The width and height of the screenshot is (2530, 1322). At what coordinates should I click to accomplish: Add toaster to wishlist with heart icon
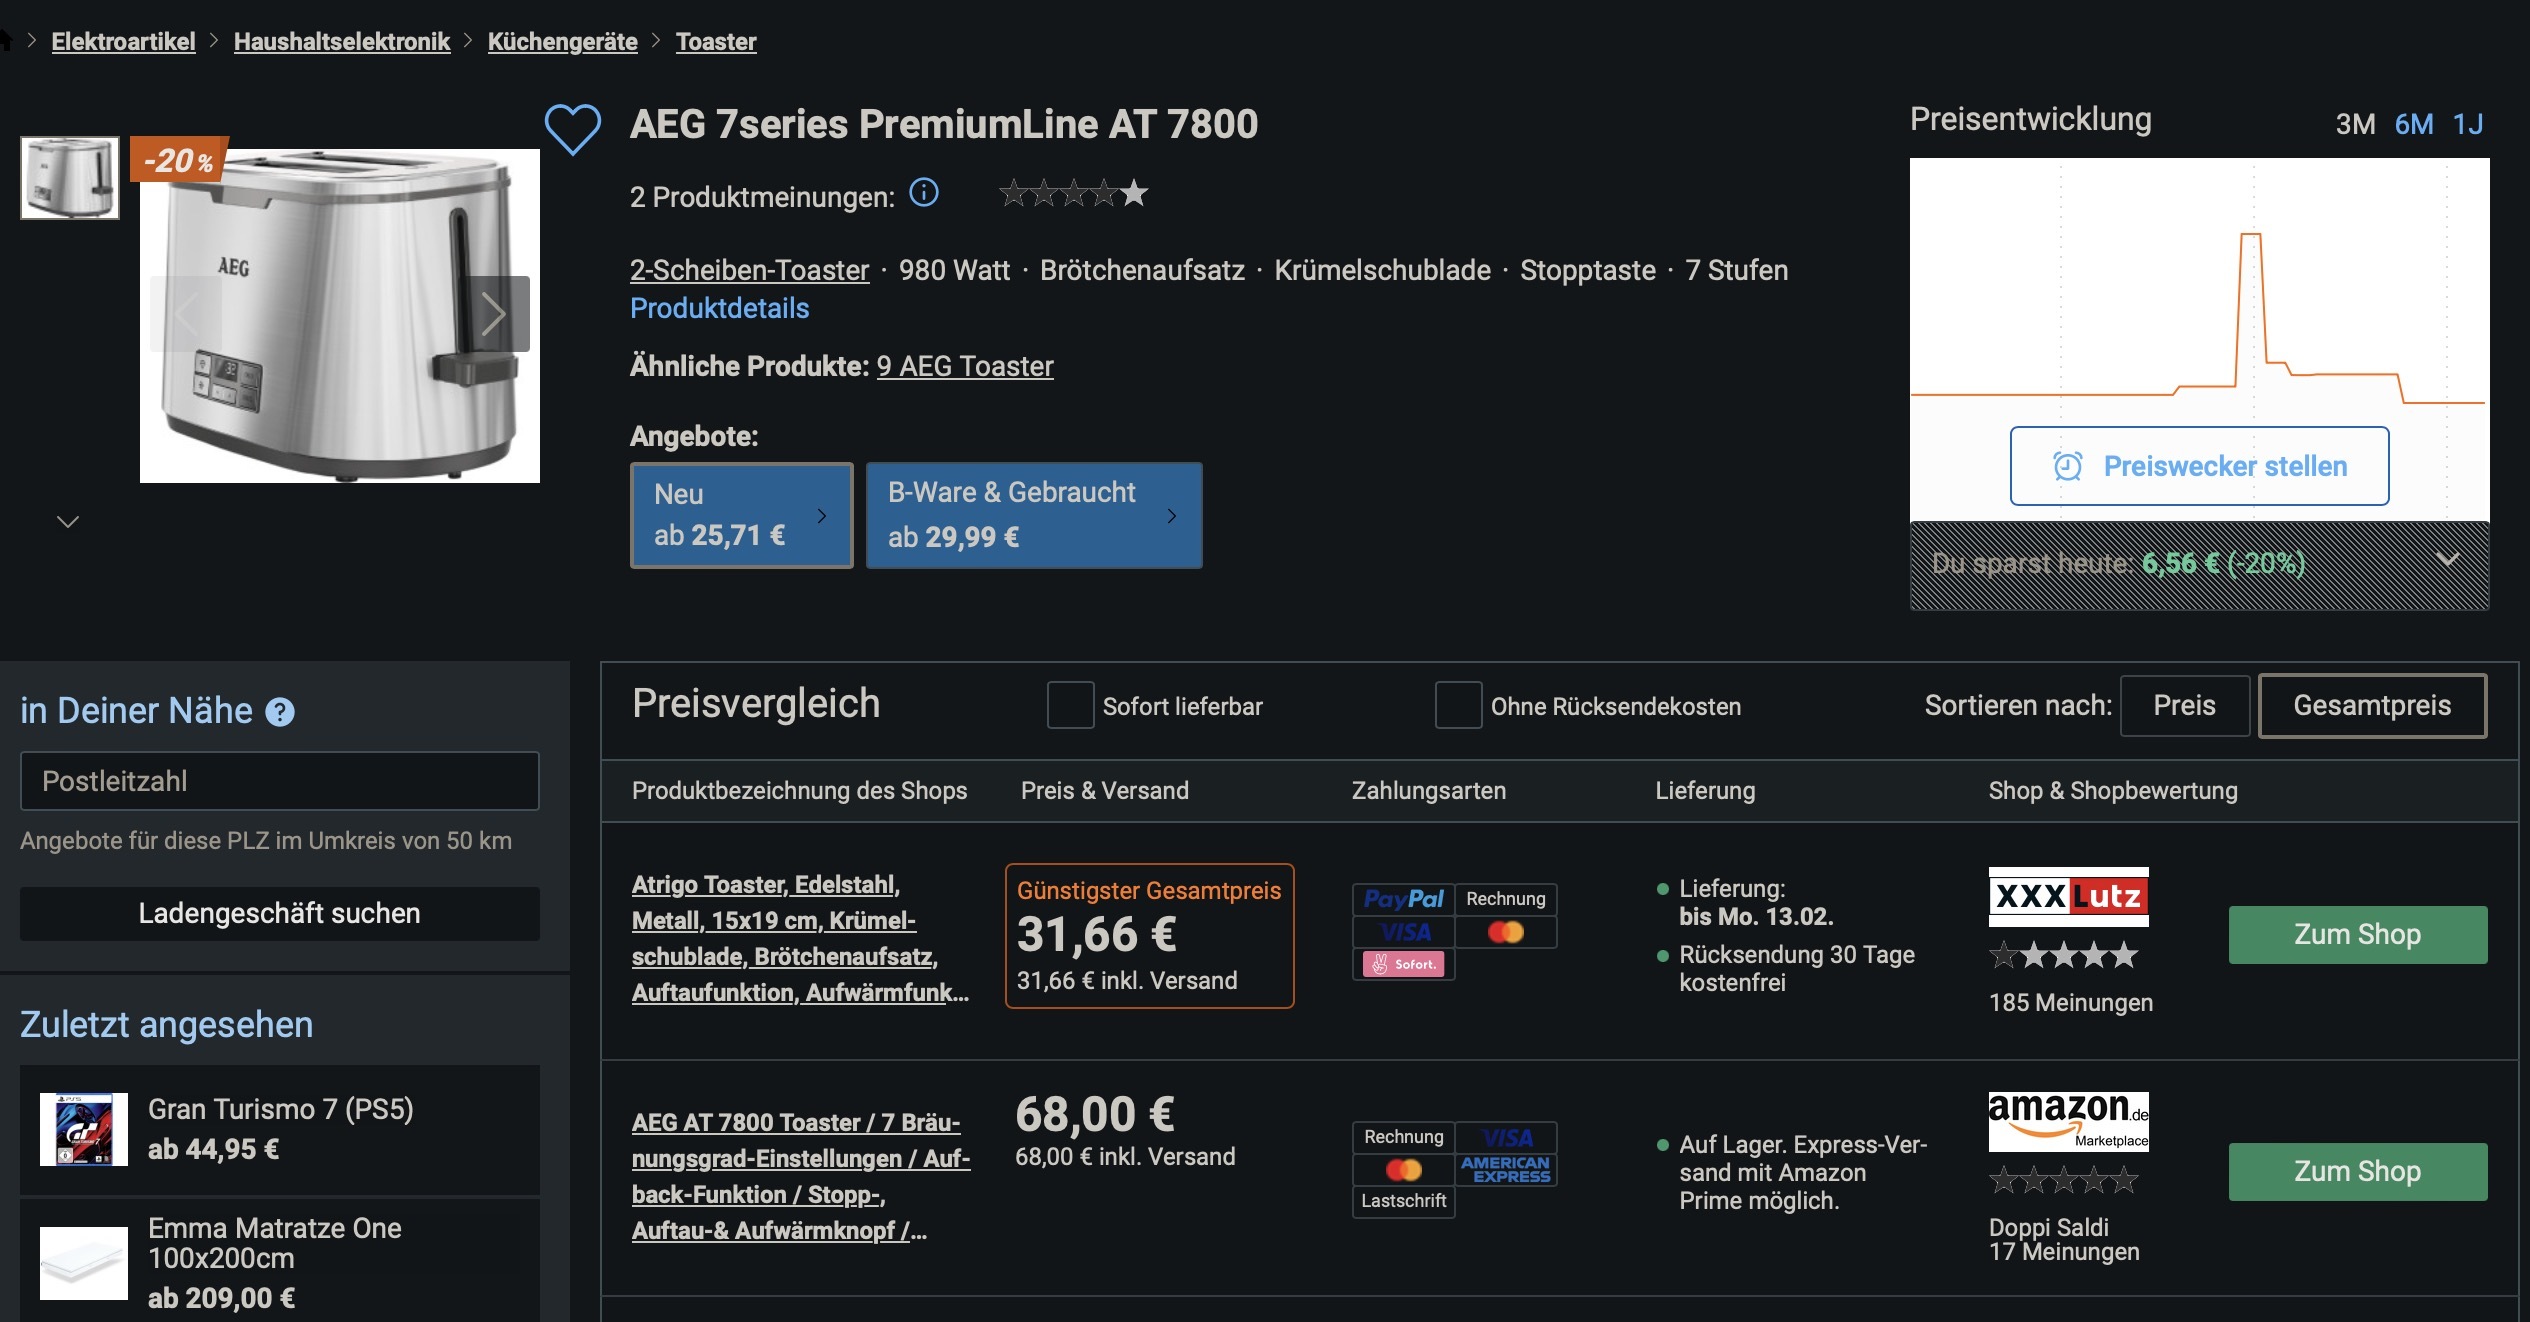coord(572,130)
